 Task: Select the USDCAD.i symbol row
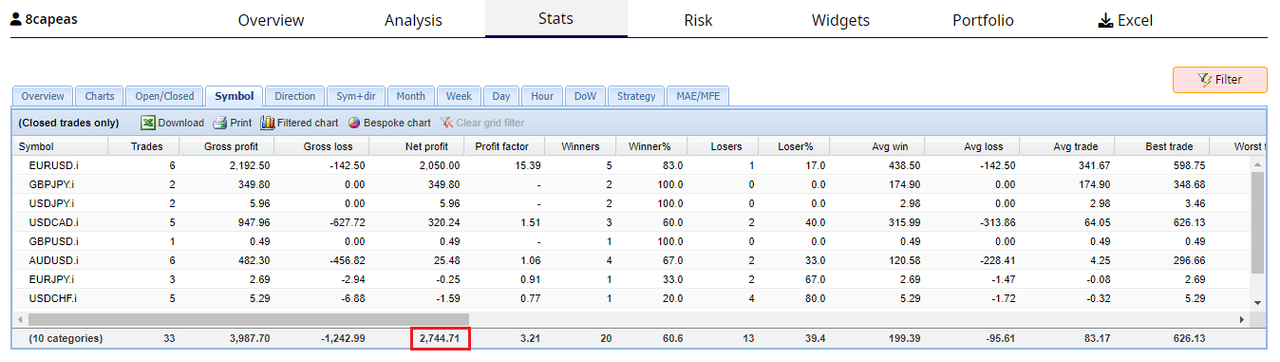[x=632, y=223]
